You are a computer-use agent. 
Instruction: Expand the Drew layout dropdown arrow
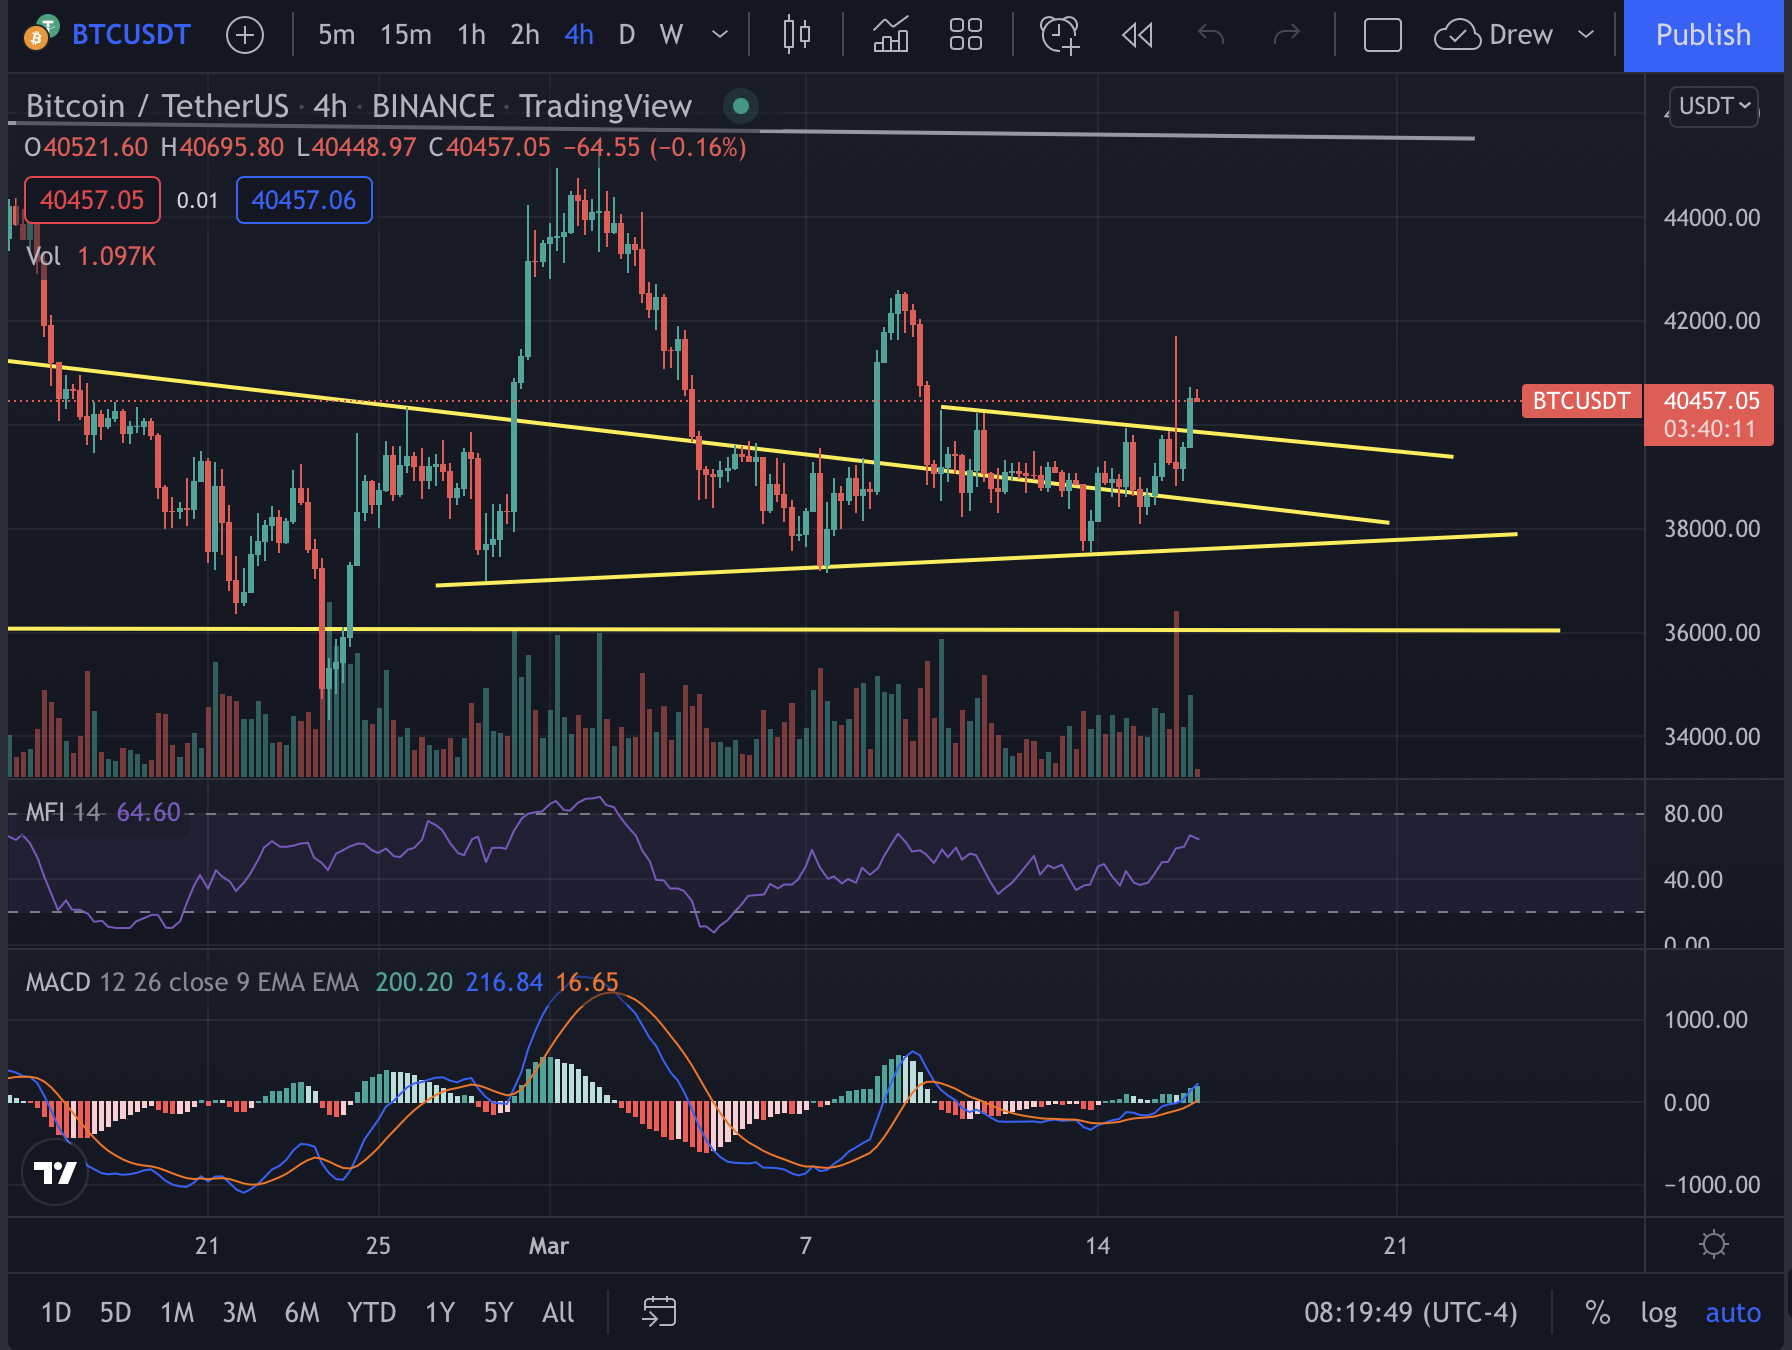(x=1586, y=35)
